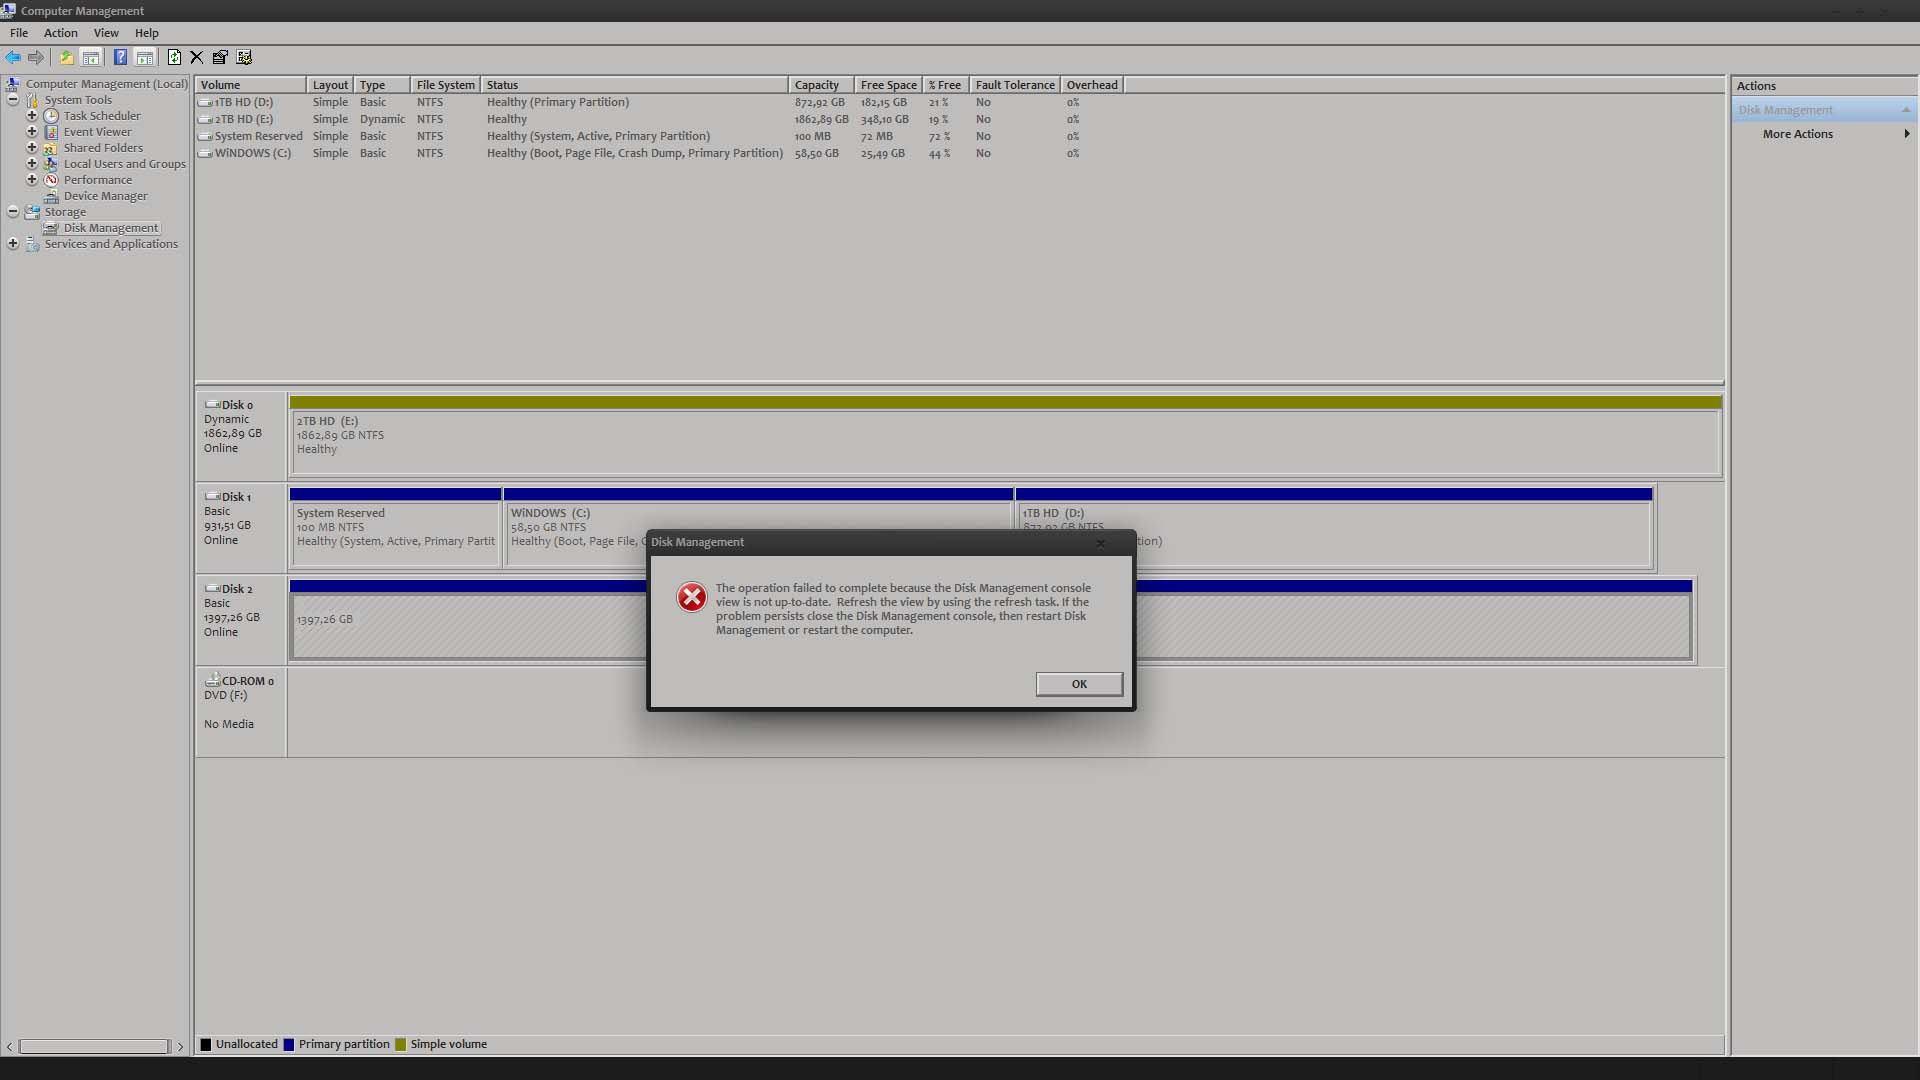
Task: Expand Services and Applications node
Action: [x=13, y=244]
